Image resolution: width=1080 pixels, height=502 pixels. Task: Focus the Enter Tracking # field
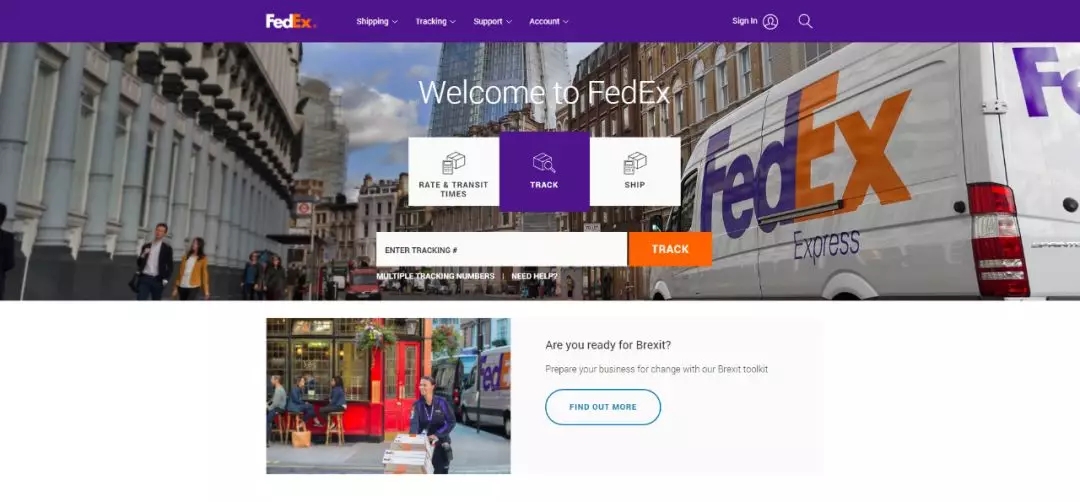(501, 249)
